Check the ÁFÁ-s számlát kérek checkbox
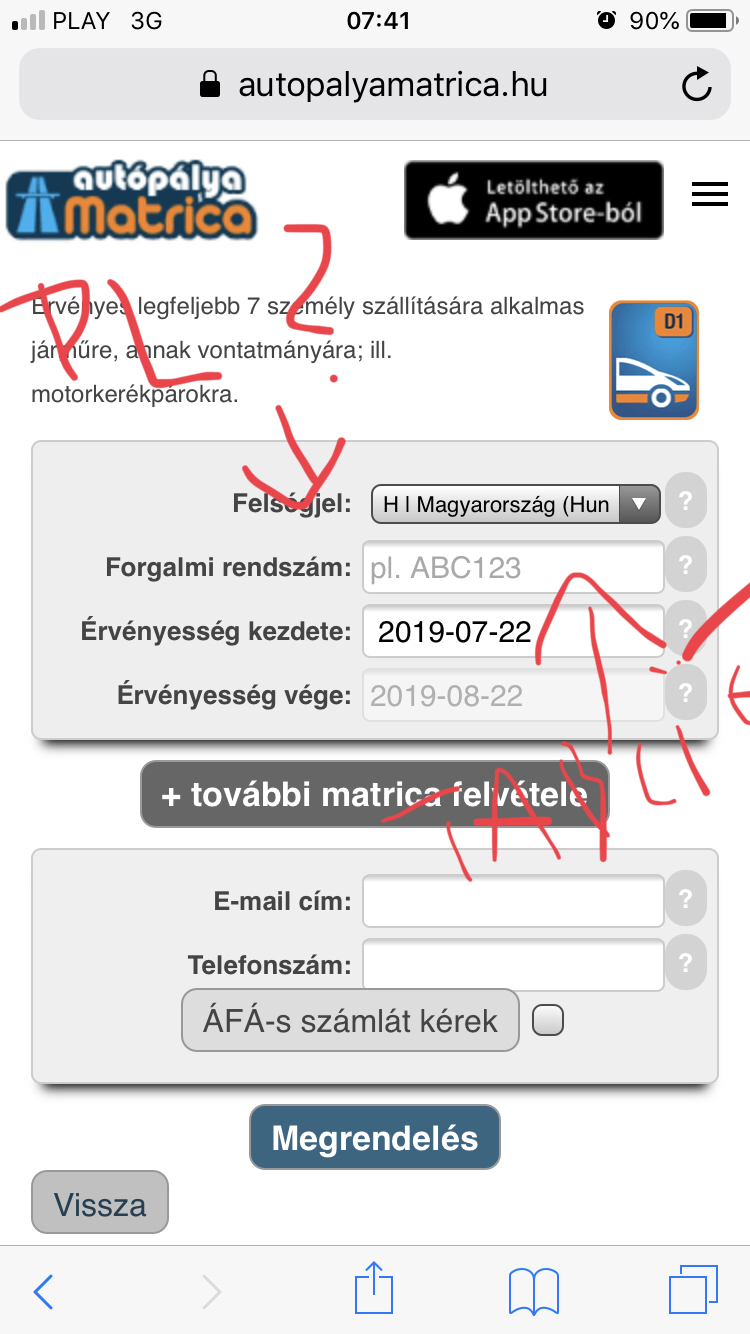 click(x=548, y=1020)
